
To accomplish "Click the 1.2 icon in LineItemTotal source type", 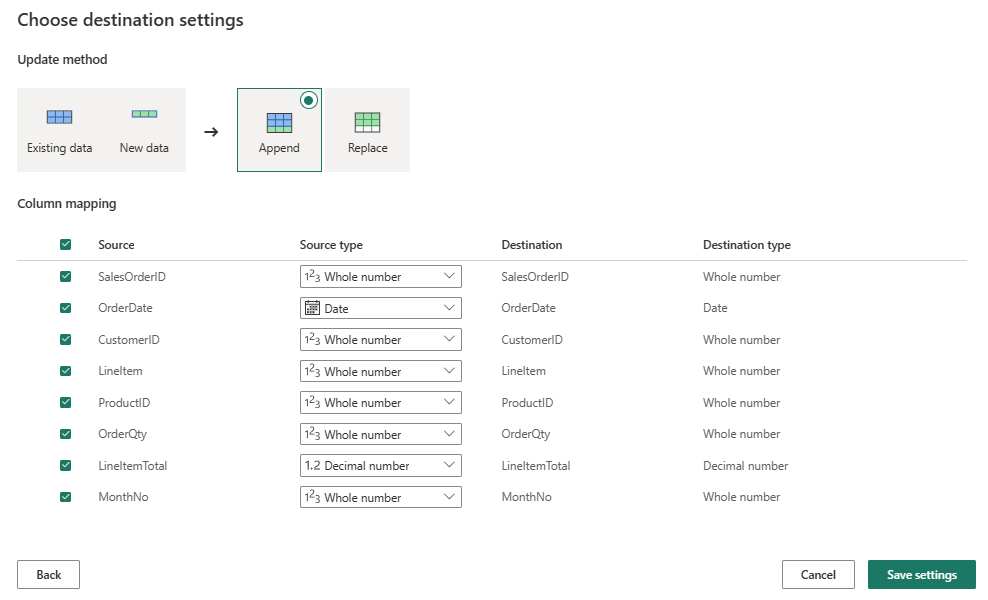I will [313, 466].
